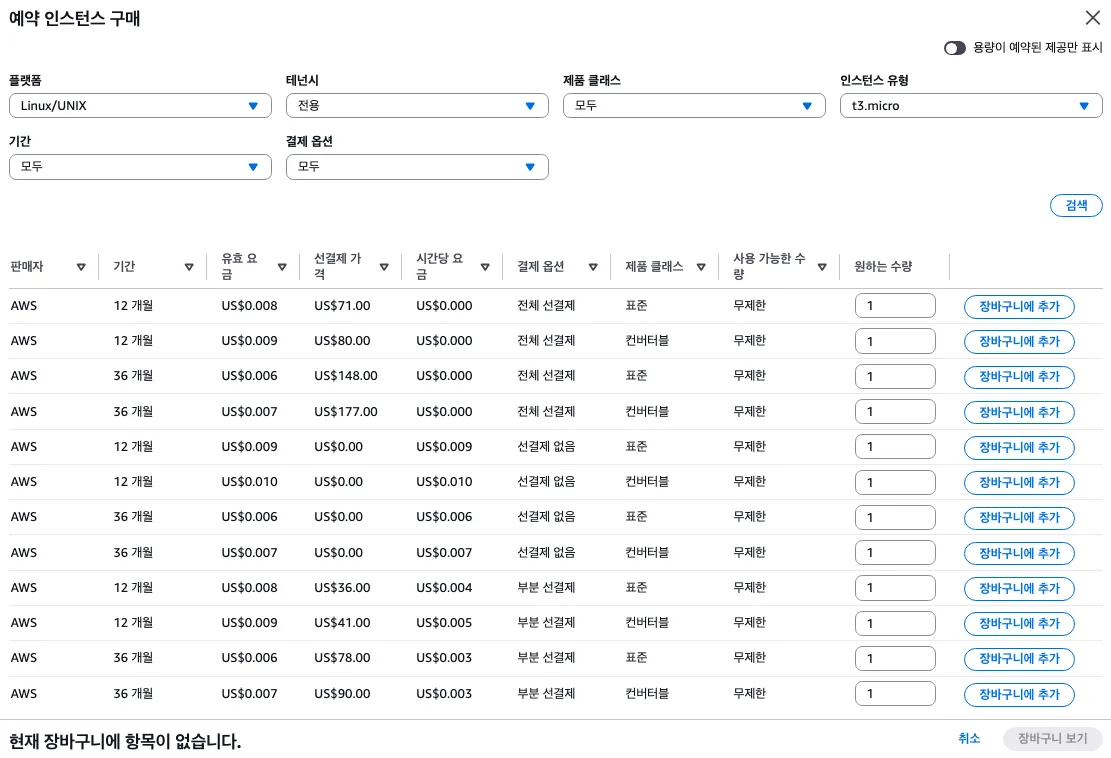Add the US$177.00 offering to cart
Screen dimensions: 1111x758
pos(1019,412)
